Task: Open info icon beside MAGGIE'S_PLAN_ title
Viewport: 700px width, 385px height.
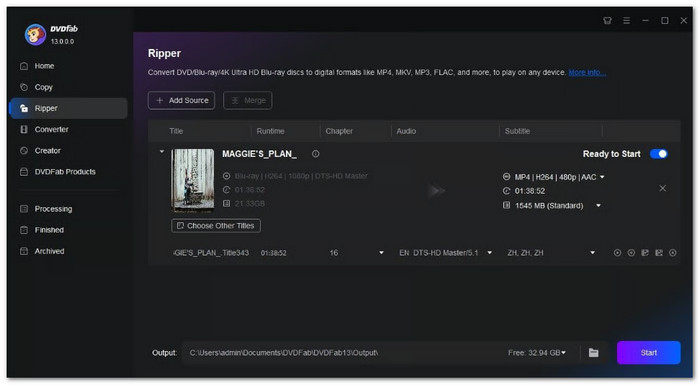Action: 316,154
